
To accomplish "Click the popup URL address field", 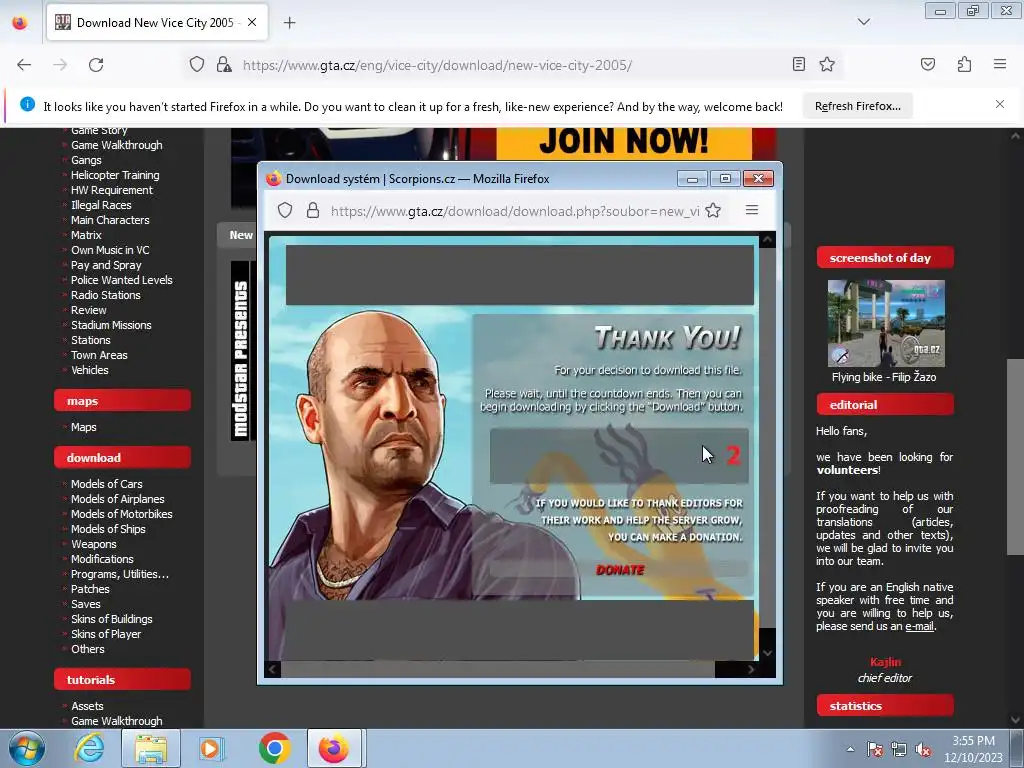I will pyautogui.click(x=515, y=211).
